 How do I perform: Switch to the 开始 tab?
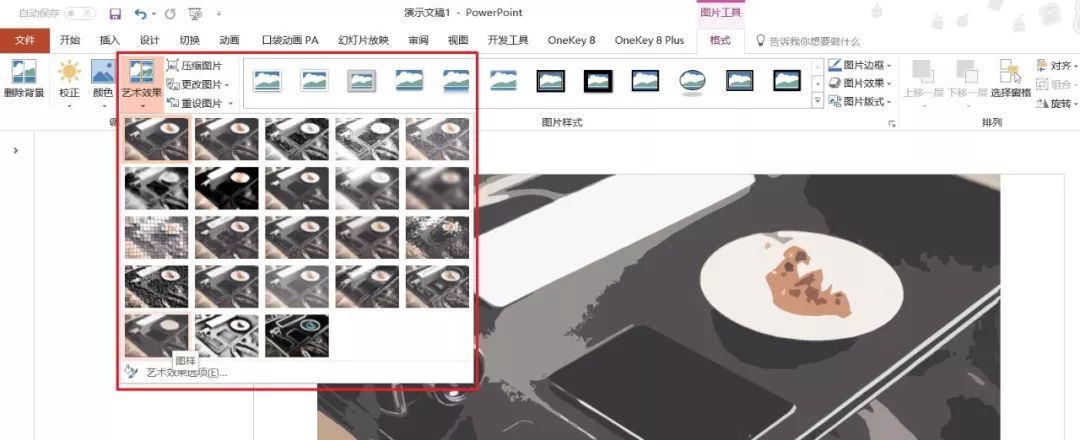70,41
